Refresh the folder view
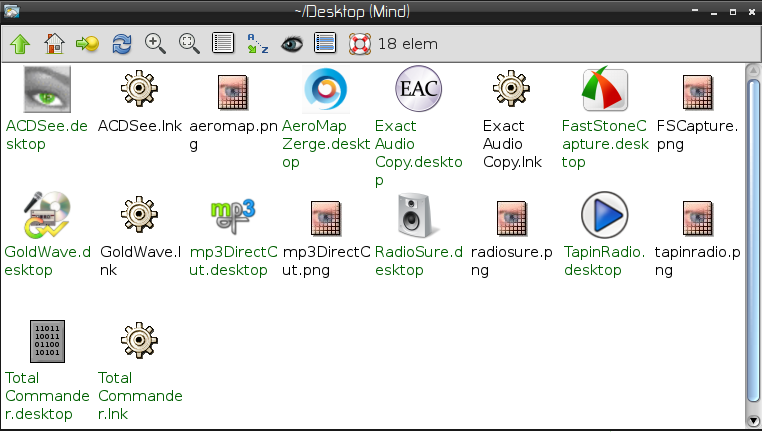Image resolution: width=762 pixels, height=432 pixels. coord(121,44)
